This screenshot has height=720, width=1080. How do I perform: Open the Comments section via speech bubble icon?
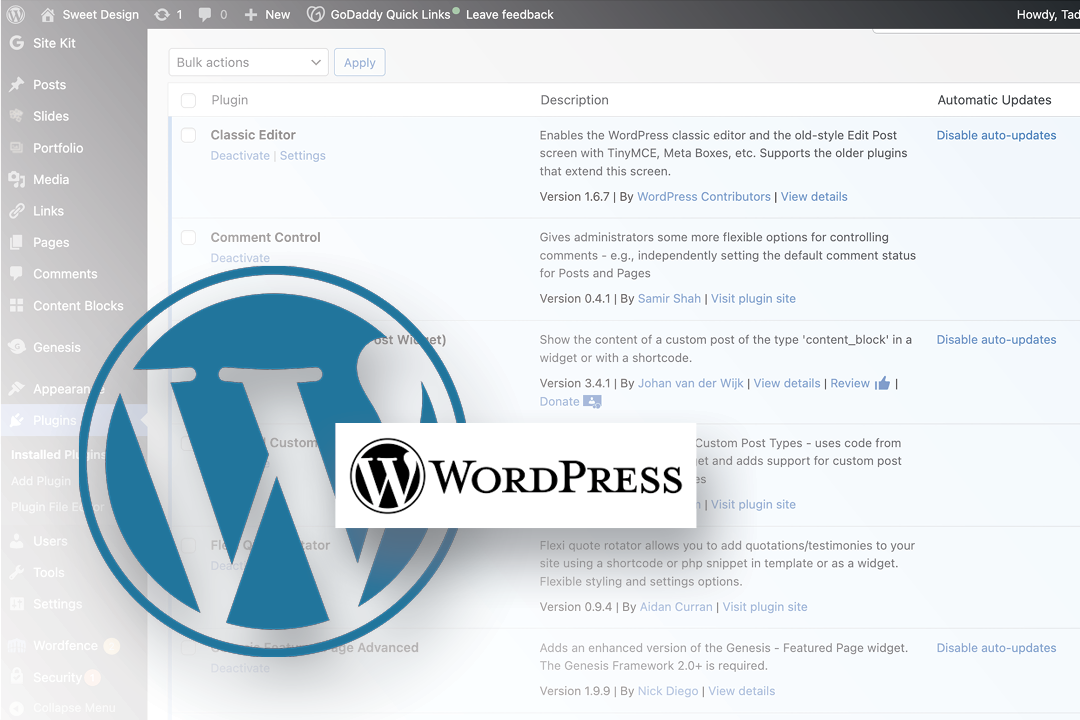(16, 274)
